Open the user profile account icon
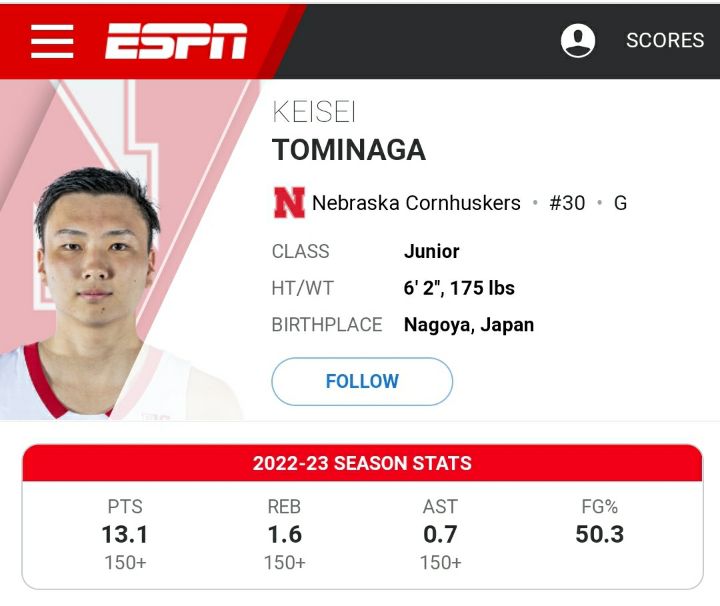The image size is (720, 606). coord(578,40)
